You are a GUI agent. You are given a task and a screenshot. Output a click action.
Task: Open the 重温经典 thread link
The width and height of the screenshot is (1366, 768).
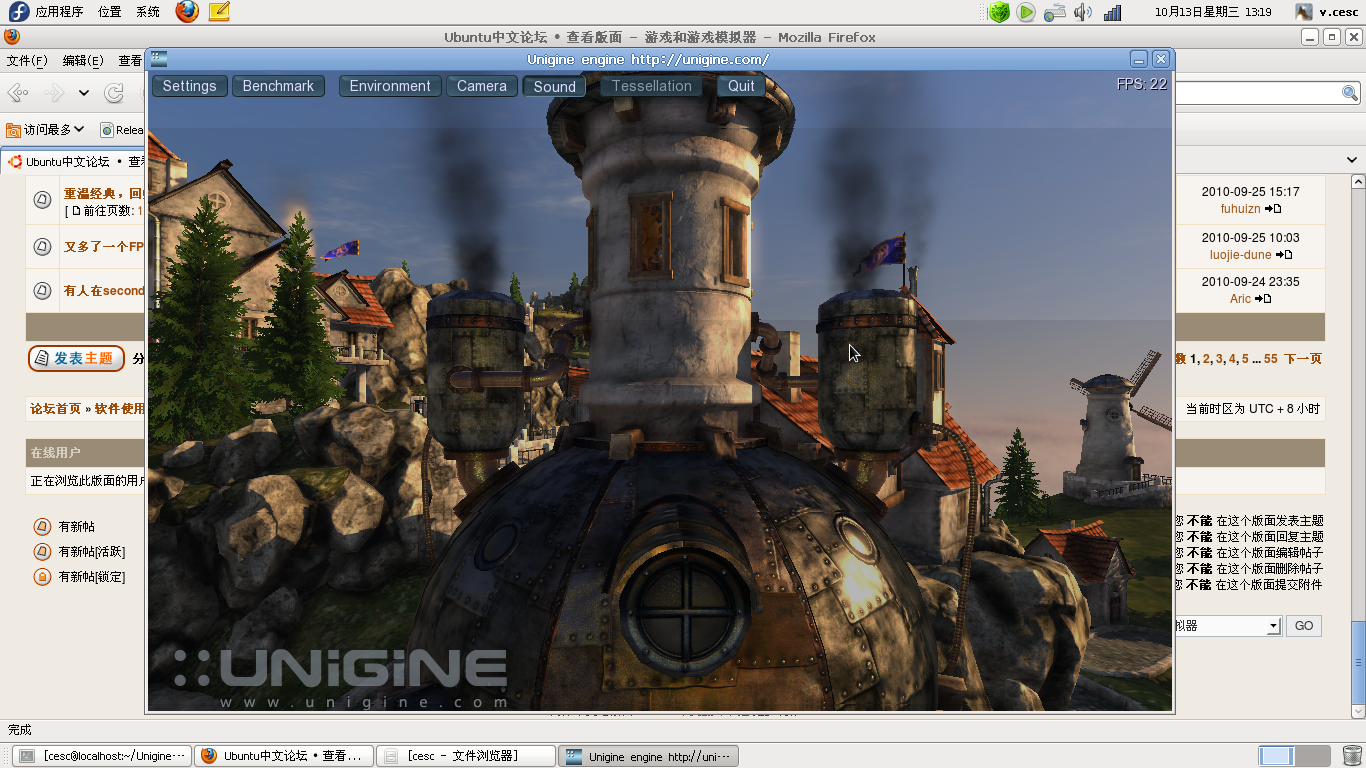pyautogui.click(x=104, y=193)
